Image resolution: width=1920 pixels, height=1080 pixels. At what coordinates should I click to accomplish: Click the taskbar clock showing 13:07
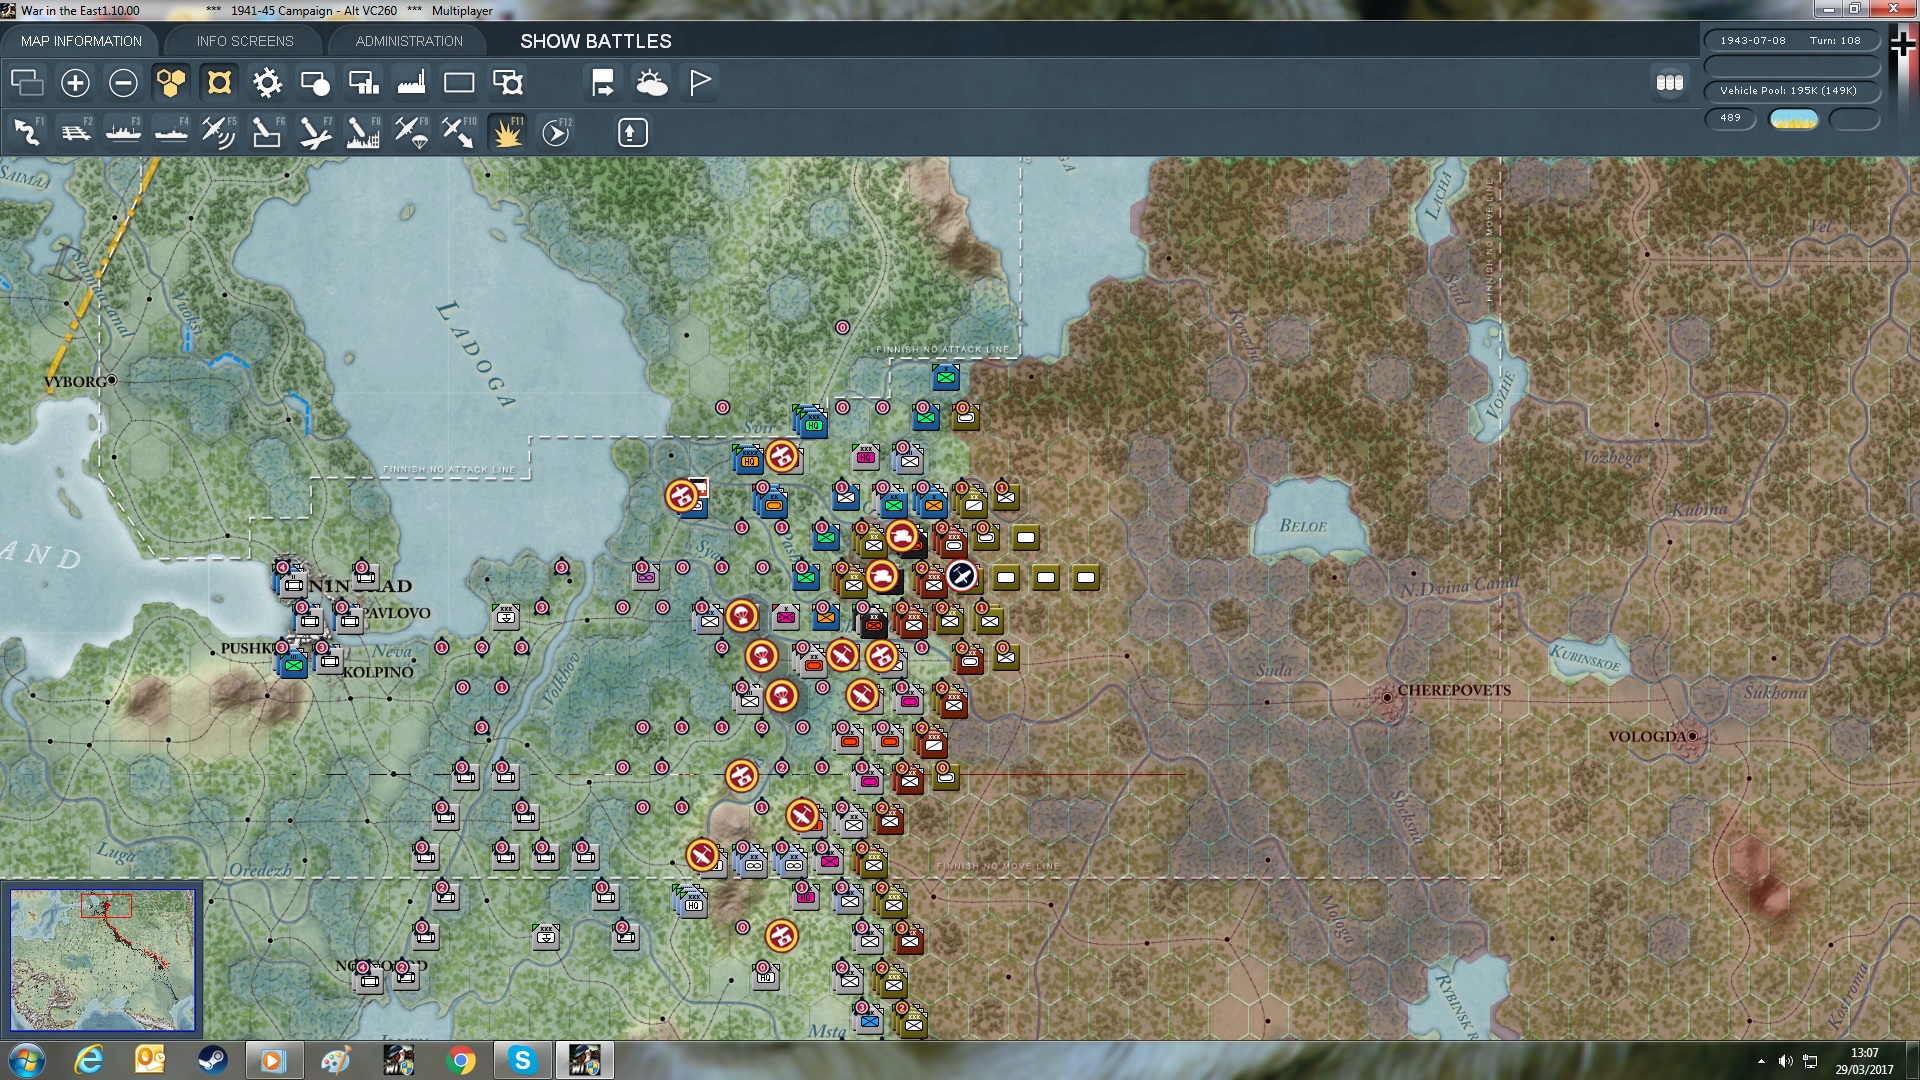1864,1061
